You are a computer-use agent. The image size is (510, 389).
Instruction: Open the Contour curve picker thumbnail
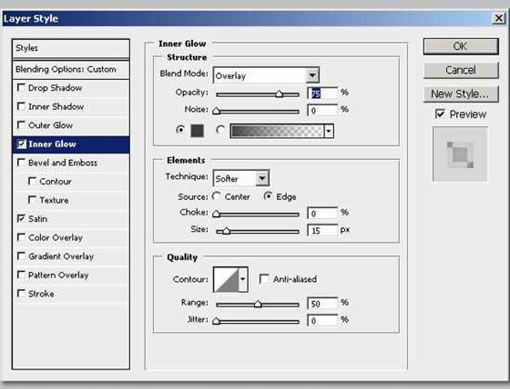[x=227, y=279]
